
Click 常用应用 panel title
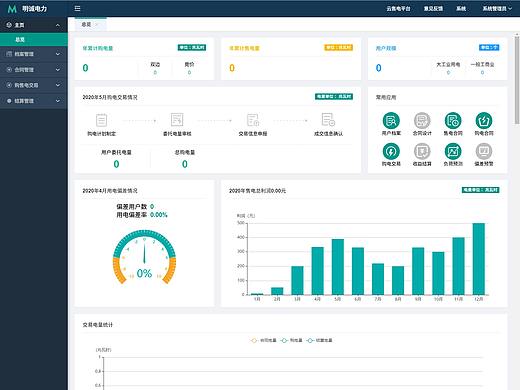386,97
